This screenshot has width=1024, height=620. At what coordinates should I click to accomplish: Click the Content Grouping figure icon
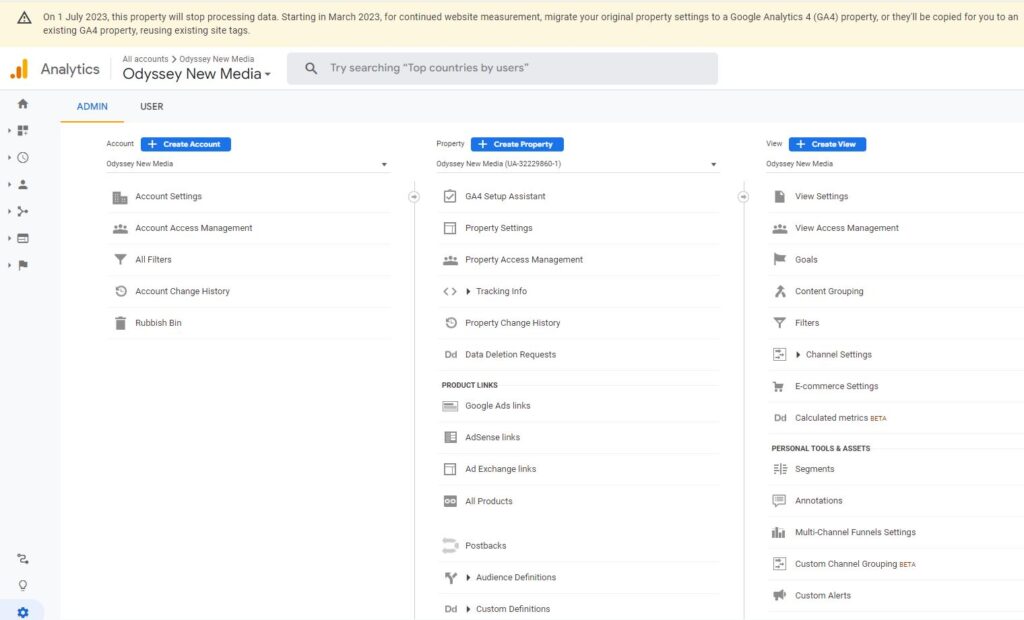pos(780,291)
